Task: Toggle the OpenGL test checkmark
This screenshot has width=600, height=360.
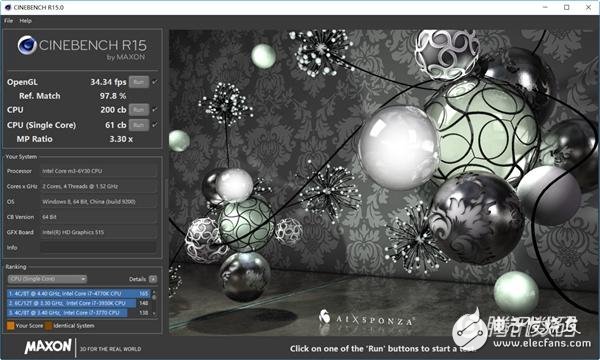Action: [155, 82]
